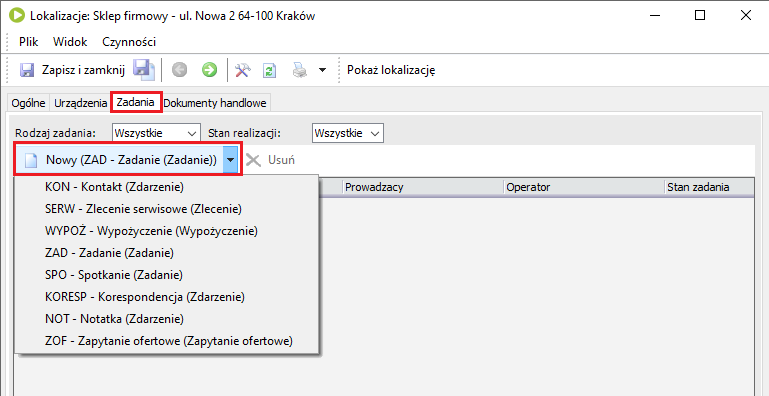
Task: Sort by the Operator column header
Action: tap(585, 187)
